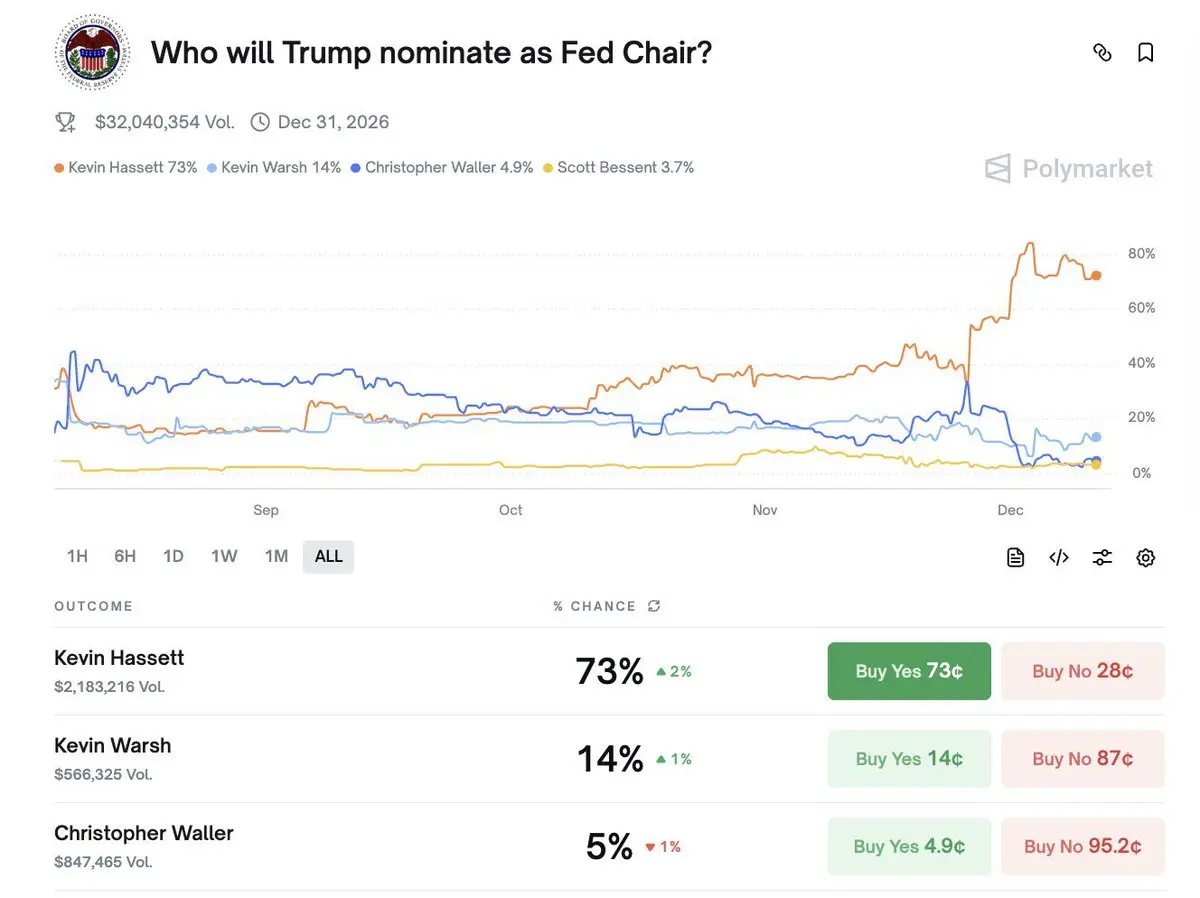Buy No on Kevin Warsh at 87¢
This screenshot has height=898, width=1200.
click(1083, 759)
